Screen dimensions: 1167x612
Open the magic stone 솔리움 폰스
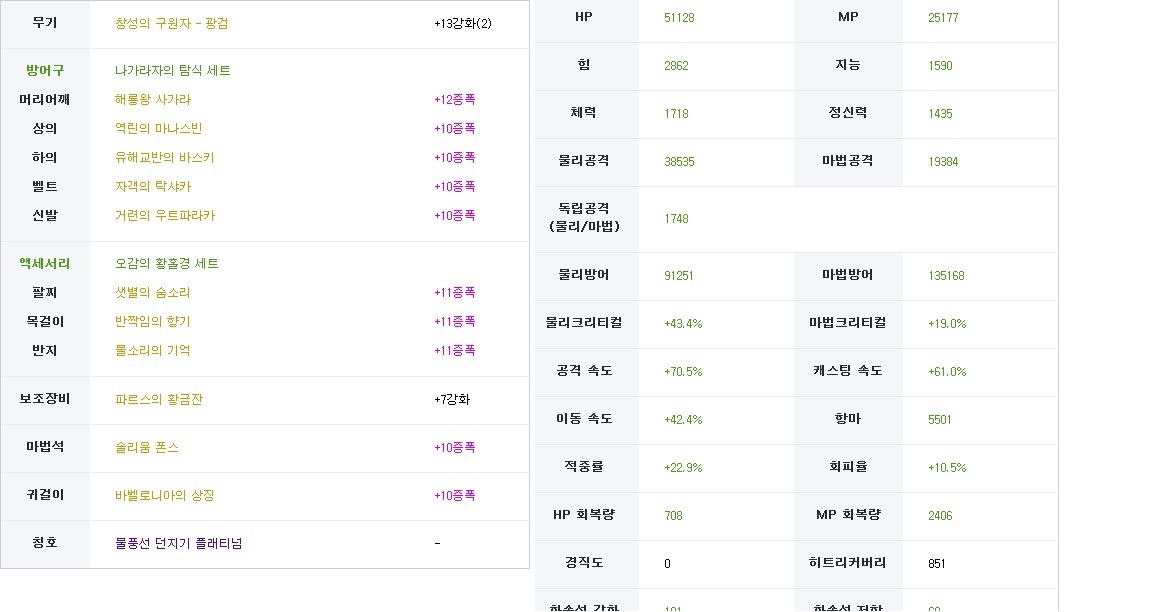(x=147, y=447)
